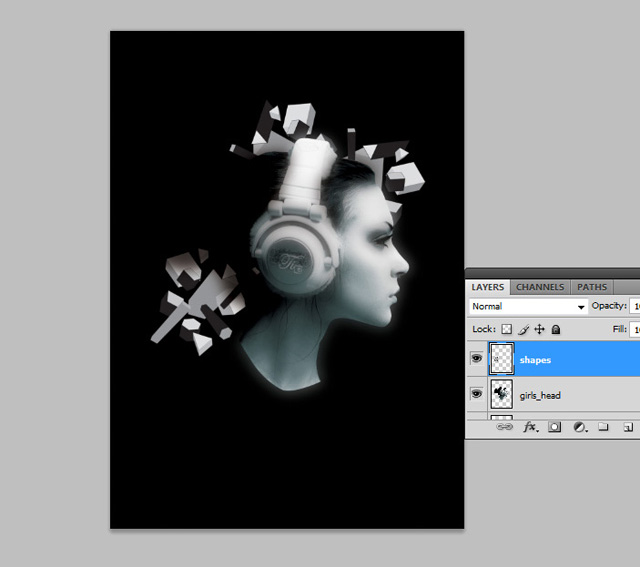The width and height of the screenshot is (640, 567).
Task: Switch to the Paths tab
Action: coord(592,287)
